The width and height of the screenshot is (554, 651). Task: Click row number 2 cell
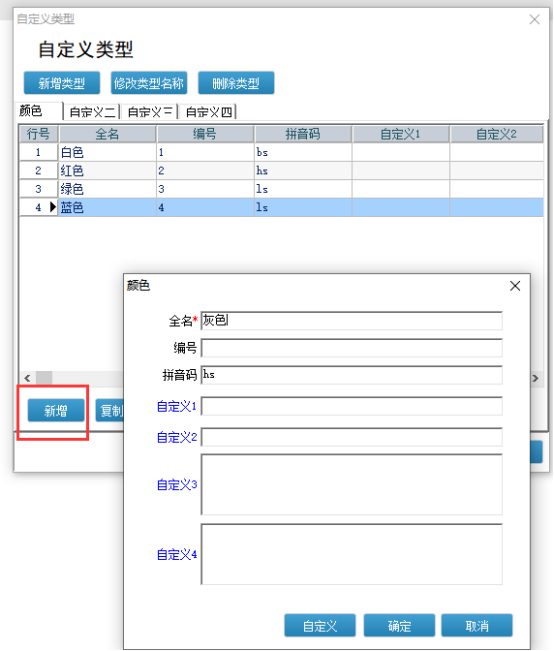tap(38, 171)
